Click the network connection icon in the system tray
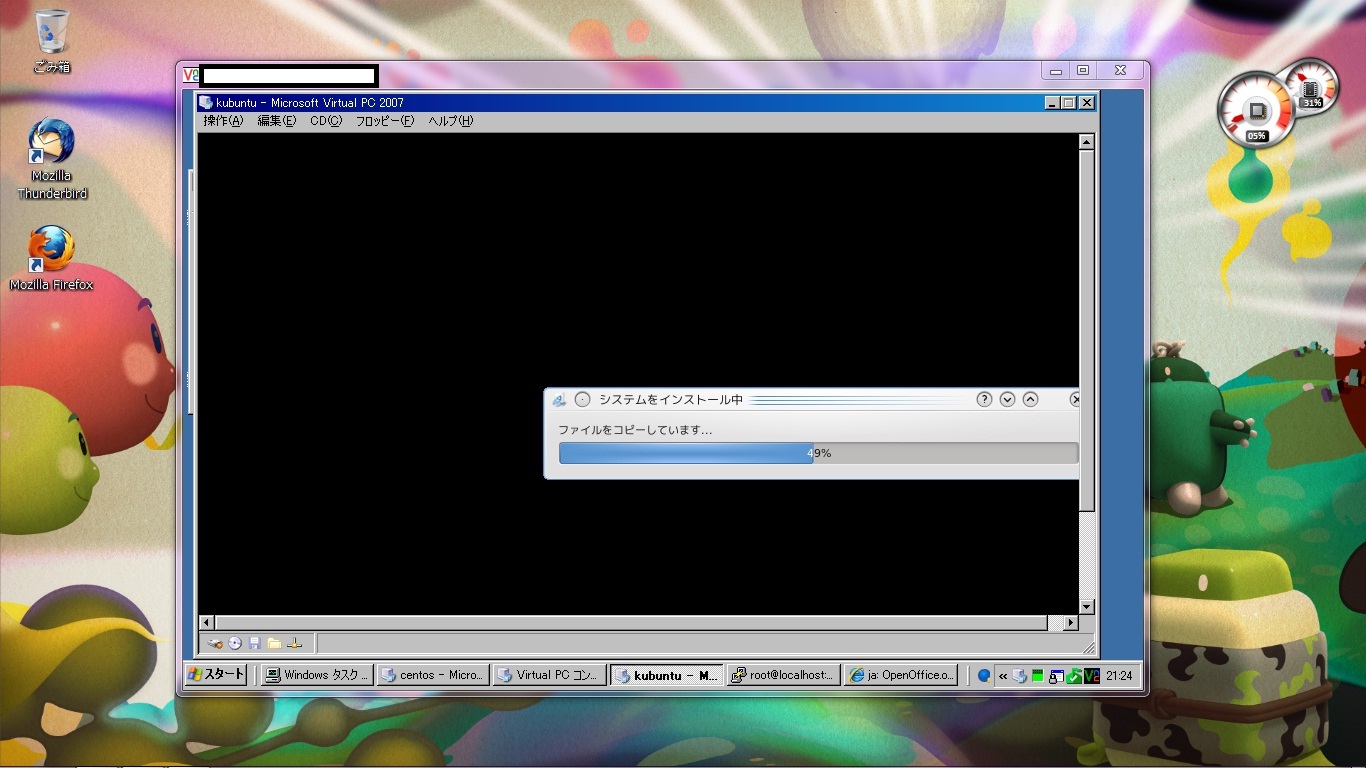 [x=1056, y=675]
